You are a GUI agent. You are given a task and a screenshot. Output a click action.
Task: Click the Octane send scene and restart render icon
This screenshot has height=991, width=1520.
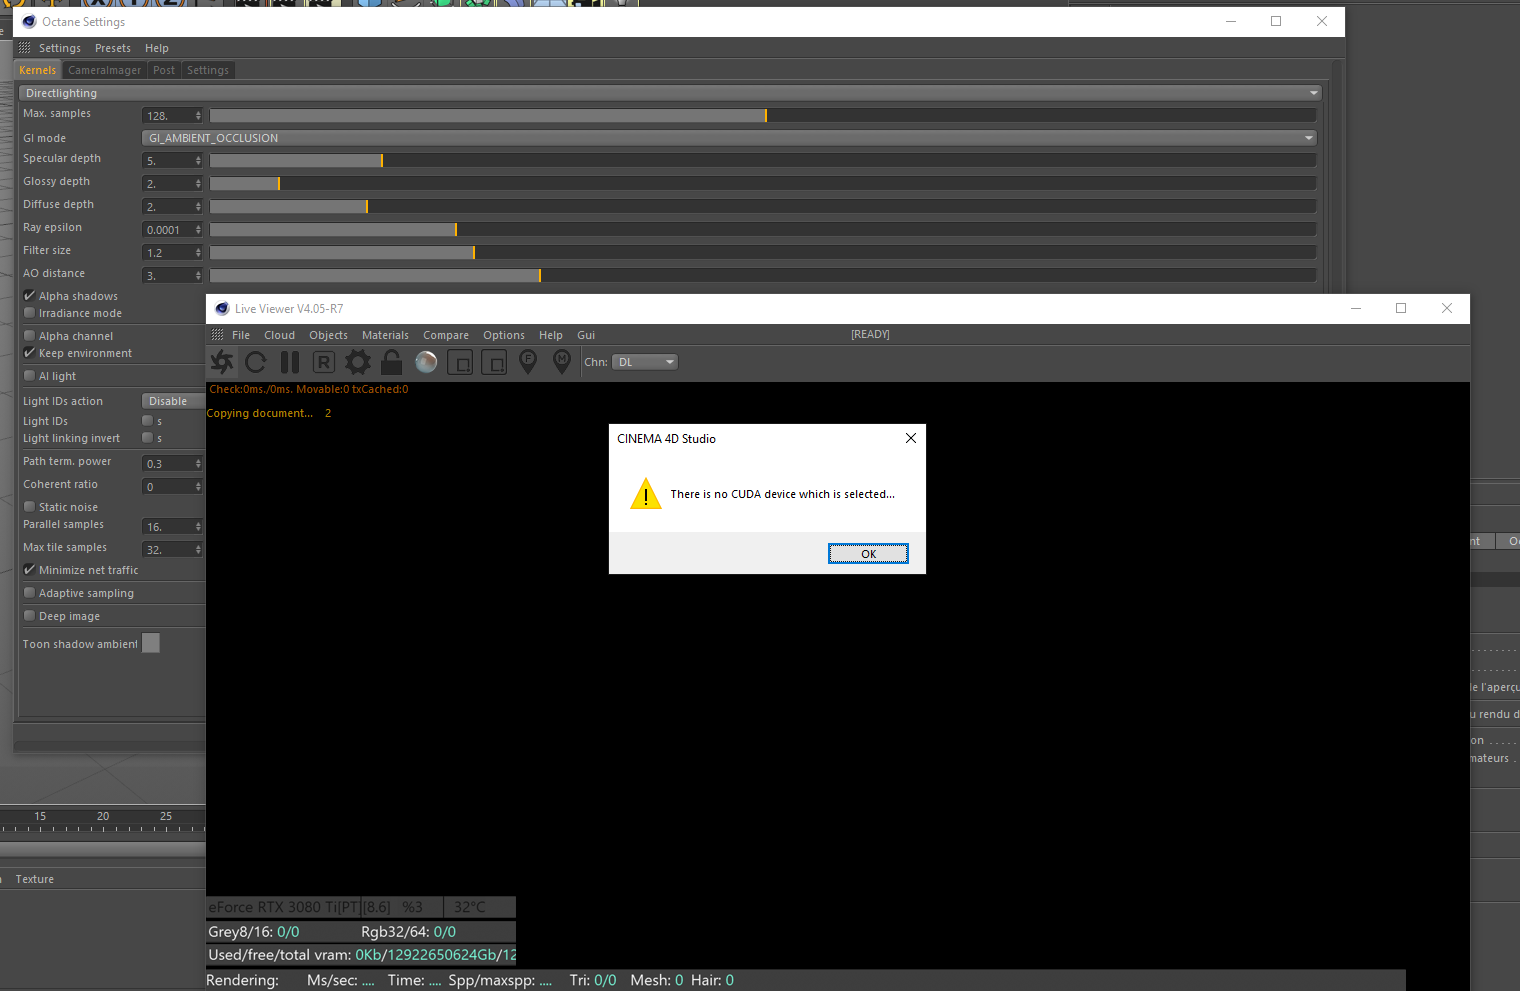(222, 362)
